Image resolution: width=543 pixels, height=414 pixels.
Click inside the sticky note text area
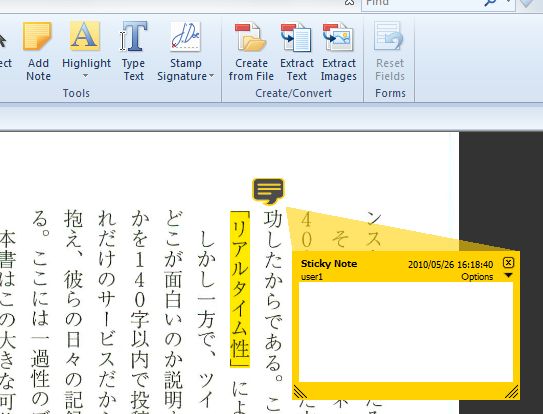(406, 332)
